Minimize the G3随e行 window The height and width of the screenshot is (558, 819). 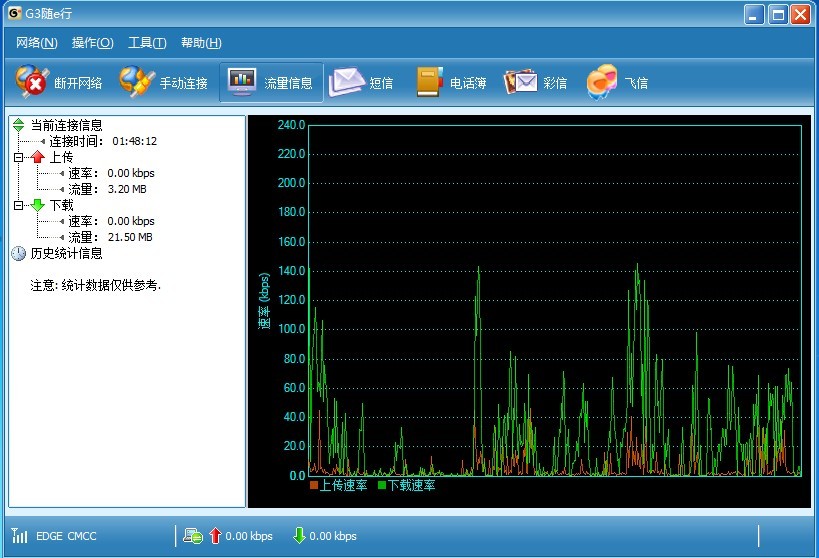tap(754, 15)
